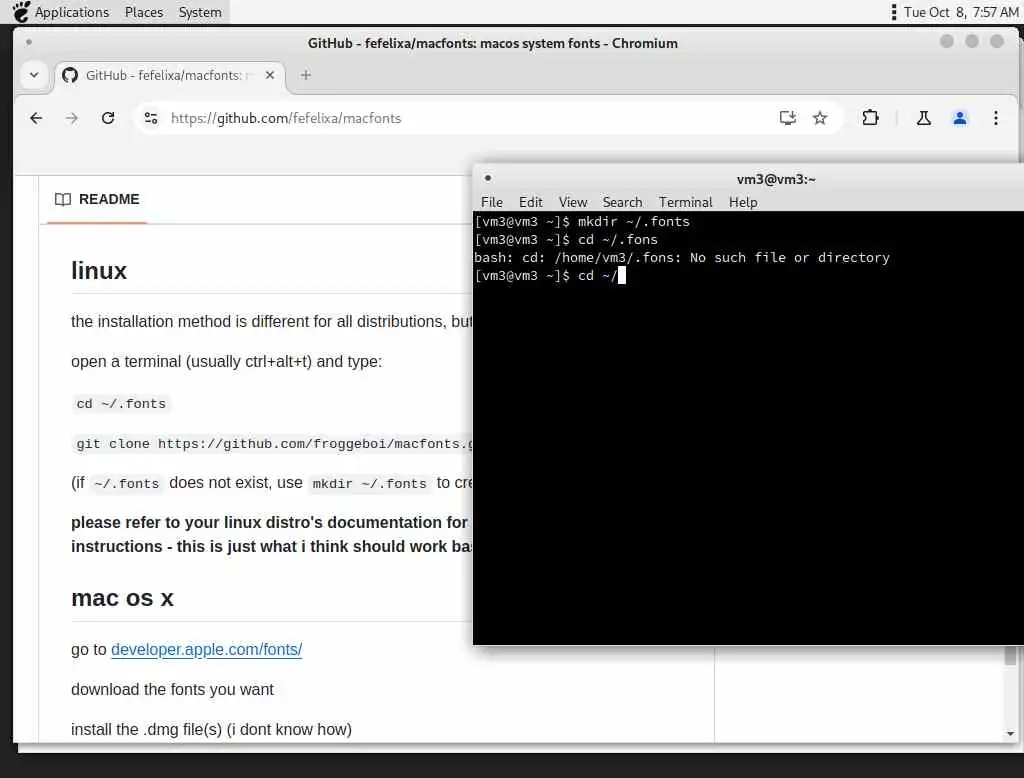Reload the GitHub page
1024x778 pixels.
[x=108, y=118]
